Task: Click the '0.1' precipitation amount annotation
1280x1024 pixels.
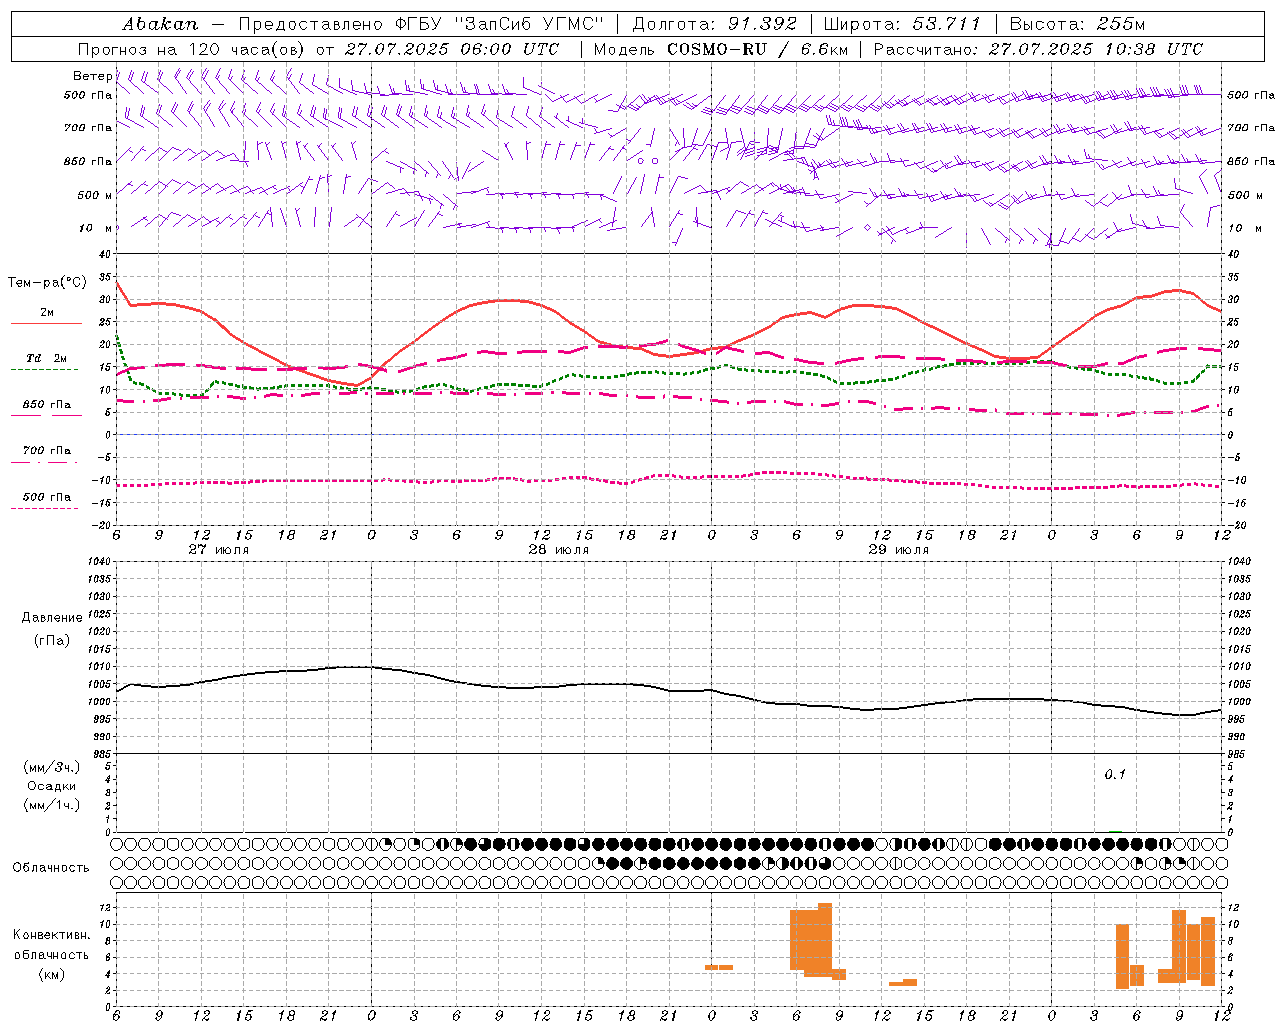Action: point(1115,774)
